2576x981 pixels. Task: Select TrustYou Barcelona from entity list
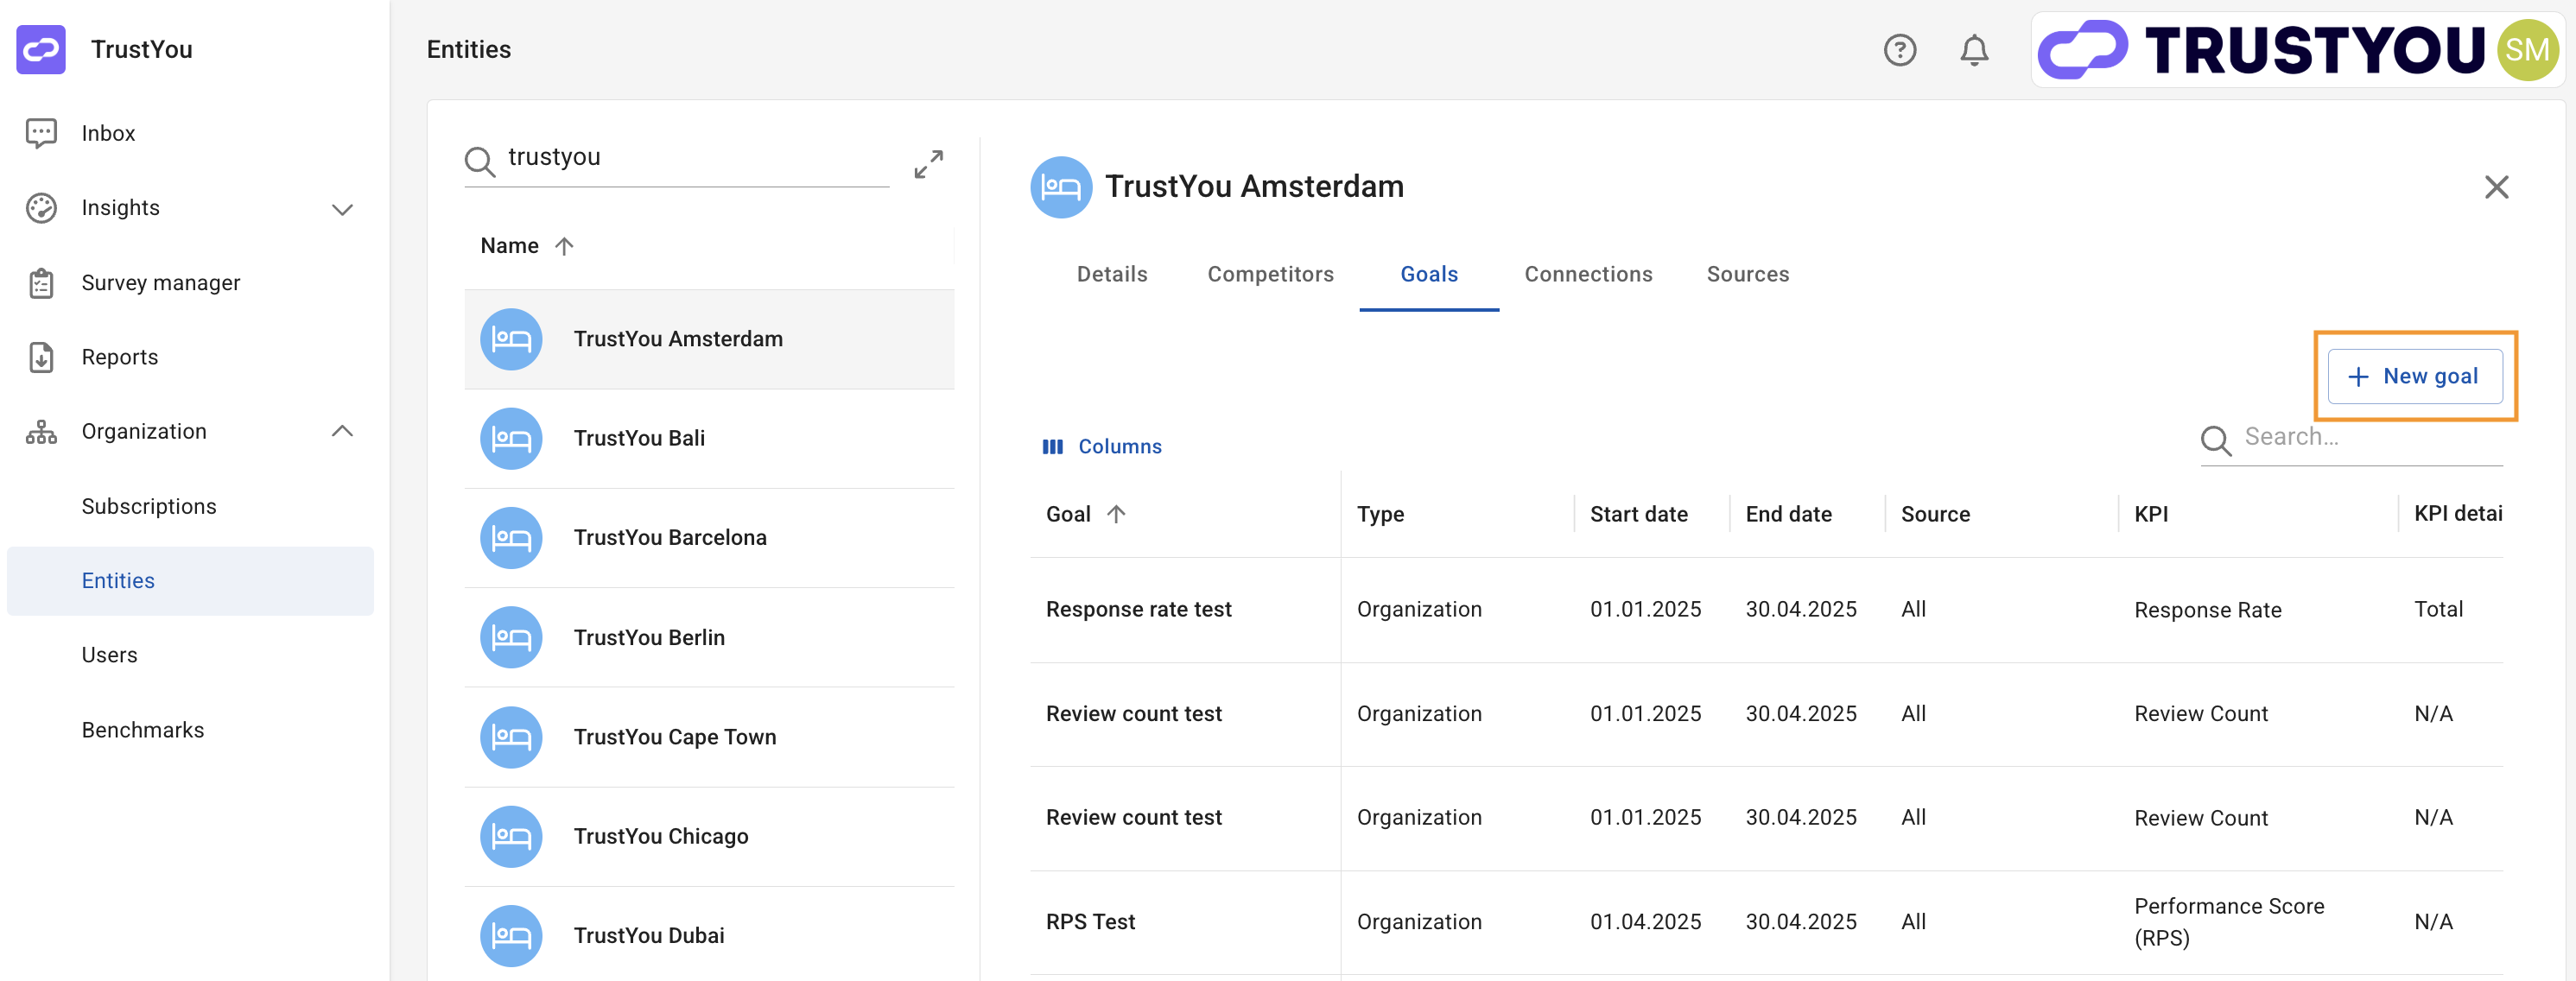[x=670, y=538]
